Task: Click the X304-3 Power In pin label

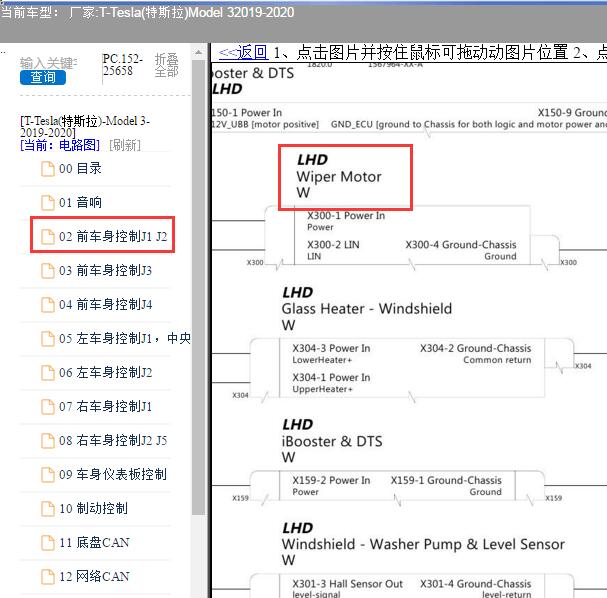Action: [331, 348]
